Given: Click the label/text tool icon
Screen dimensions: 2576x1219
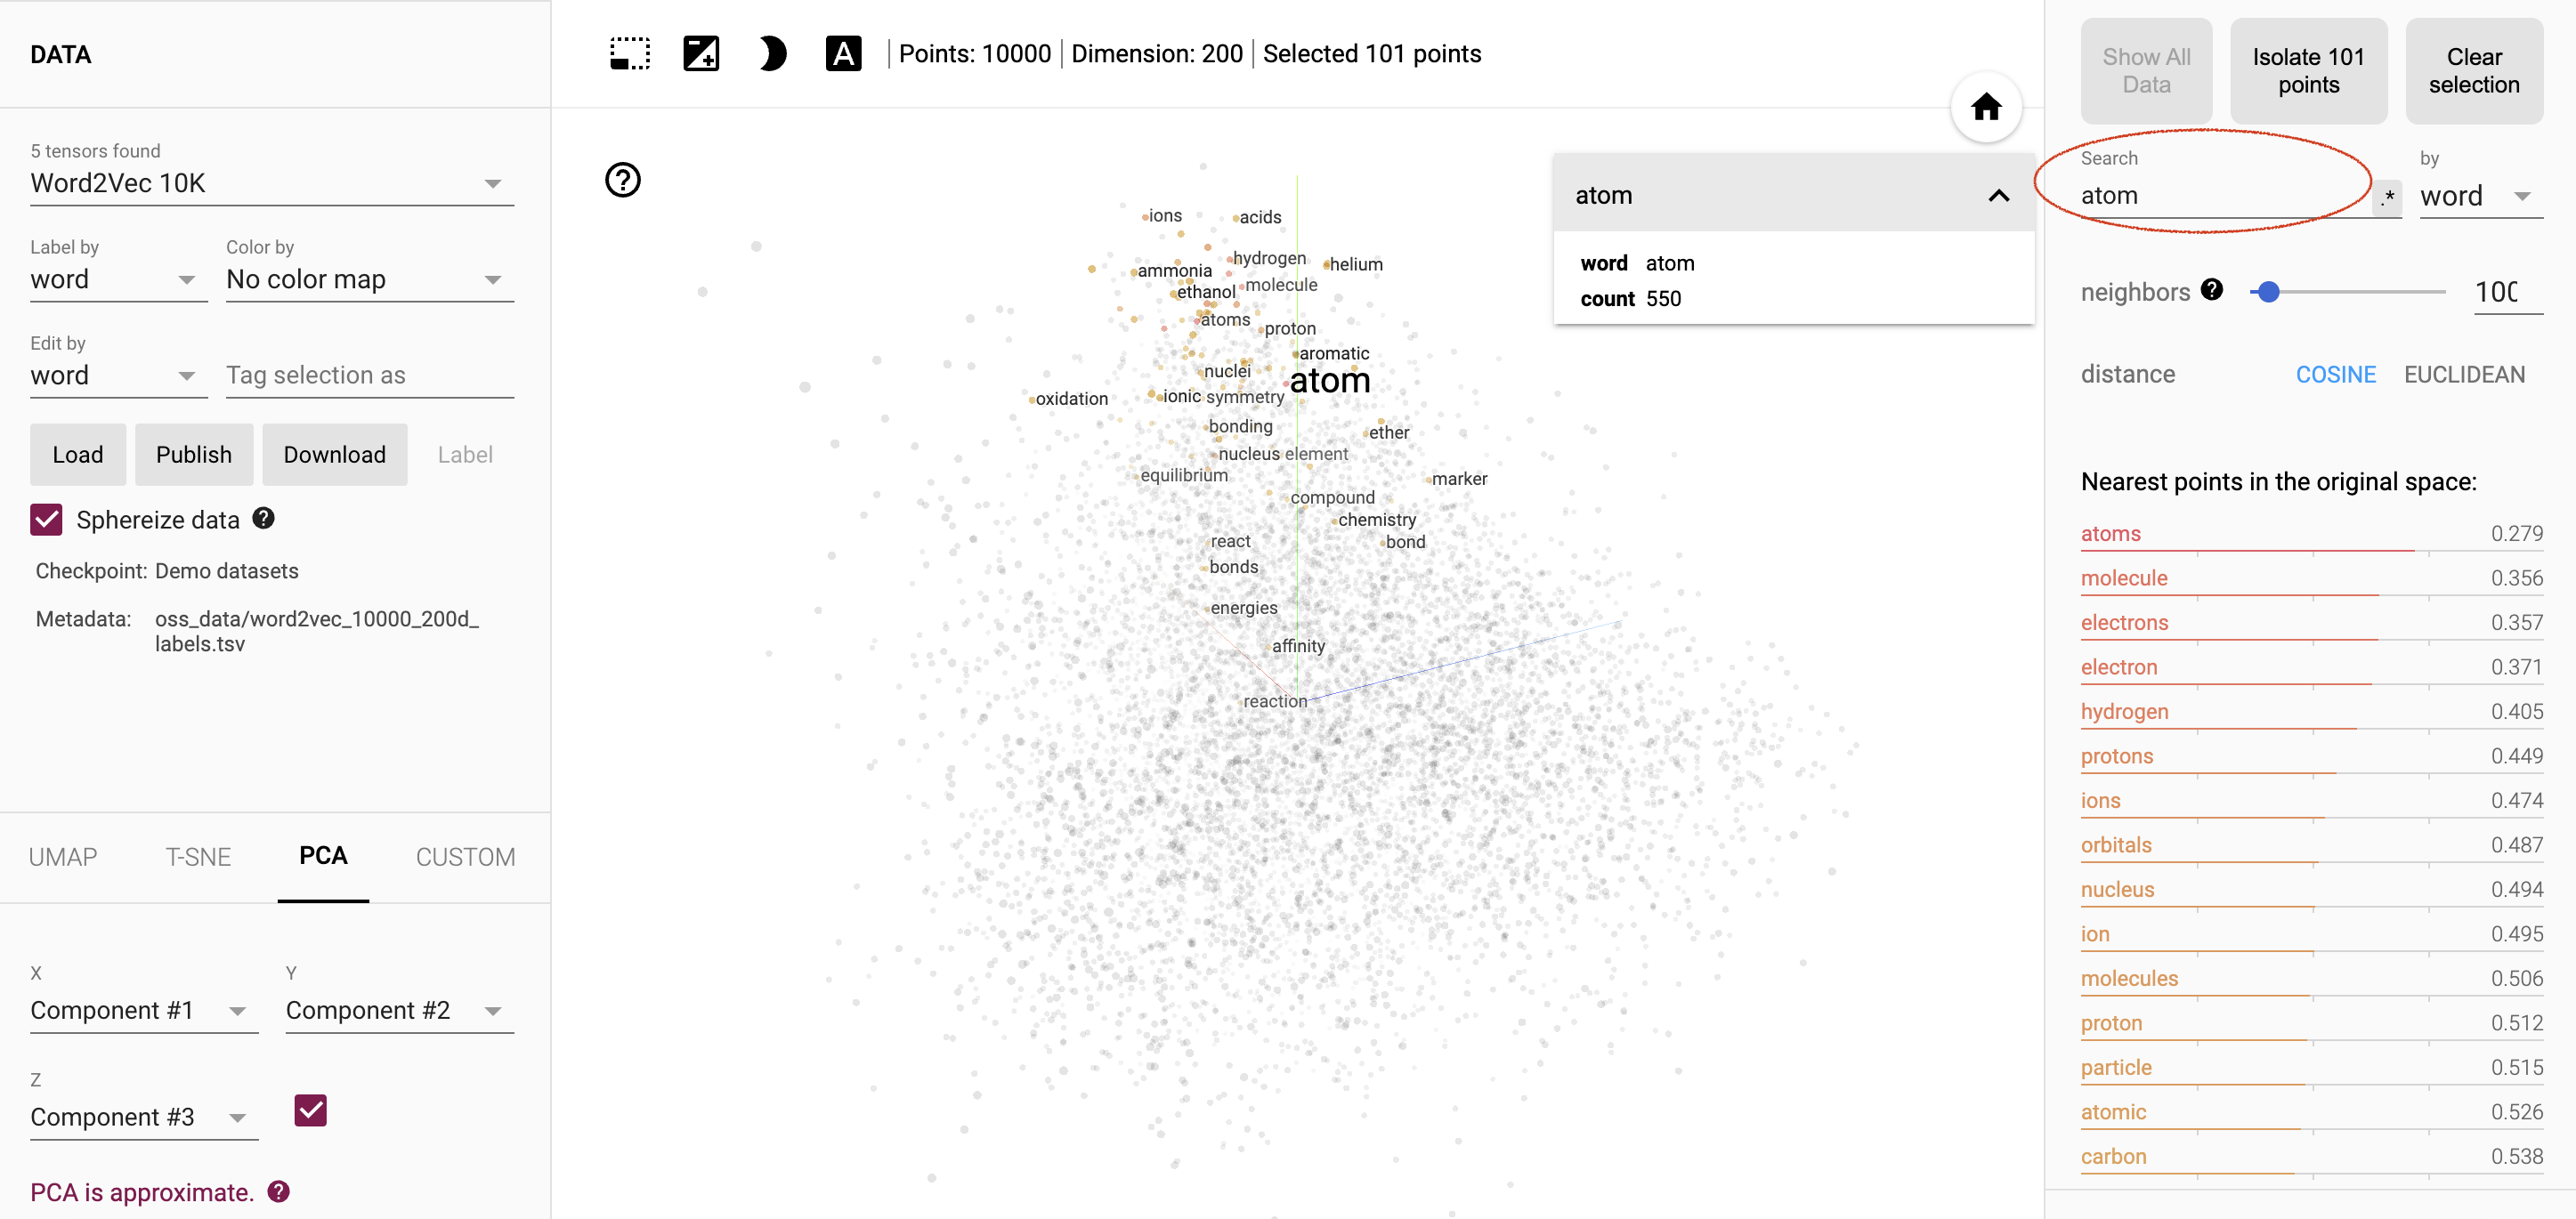Looking at the screenshot, I should (x=845, y=54).
